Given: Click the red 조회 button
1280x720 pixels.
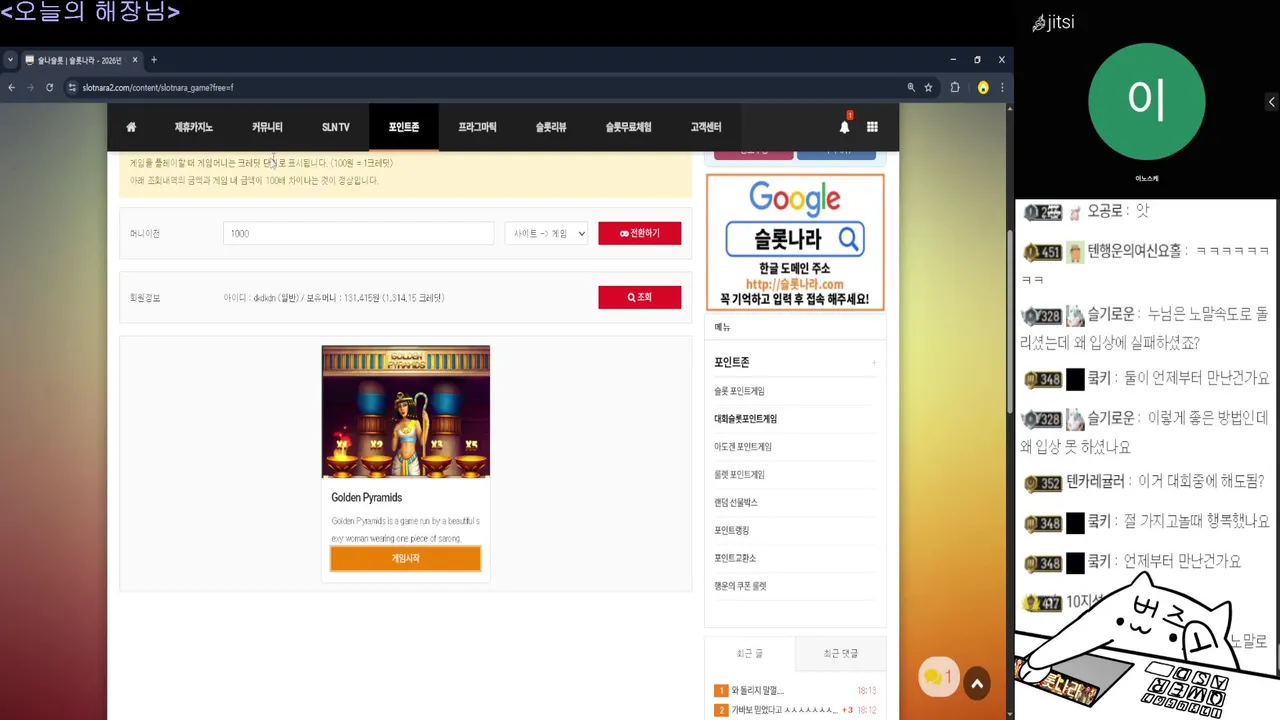Looking at the screenshot, I should click(x=640, y=297).
